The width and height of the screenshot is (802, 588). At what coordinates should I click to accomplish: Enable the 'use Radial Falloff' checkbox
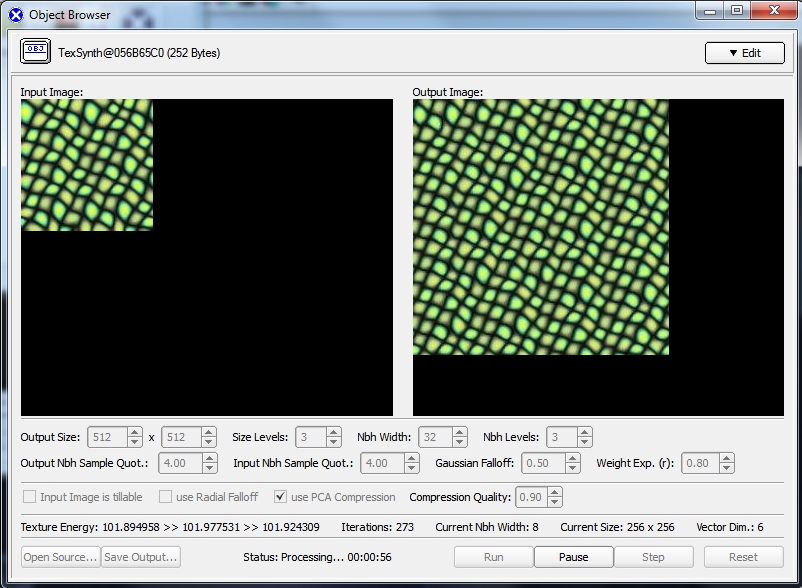click(x=165, y=497)
